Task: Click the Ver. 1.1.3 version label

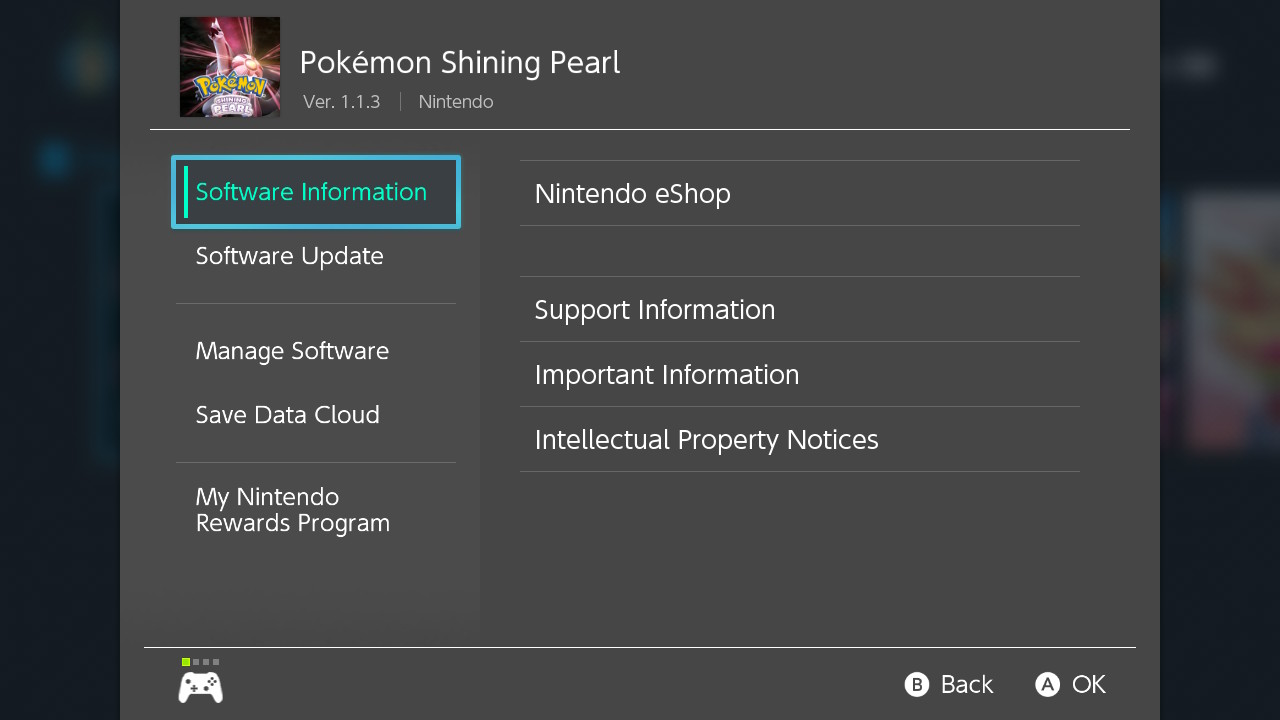Action: tap(342, 102)
